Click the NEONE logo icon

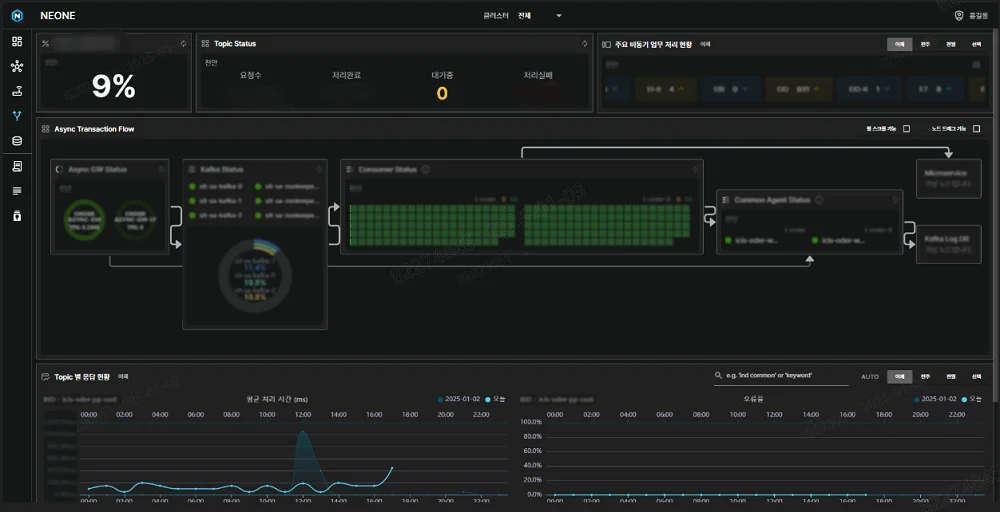(17, 15)
